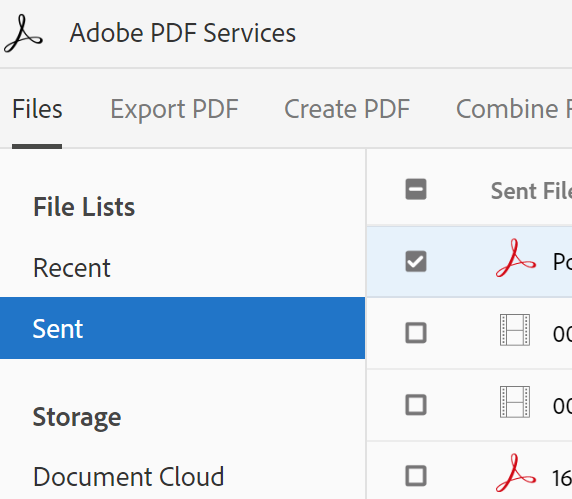Image resolution: width=572 pixels, height=499 pixels.
Task: Open Document Cloud storage
Action: [128, 476]
